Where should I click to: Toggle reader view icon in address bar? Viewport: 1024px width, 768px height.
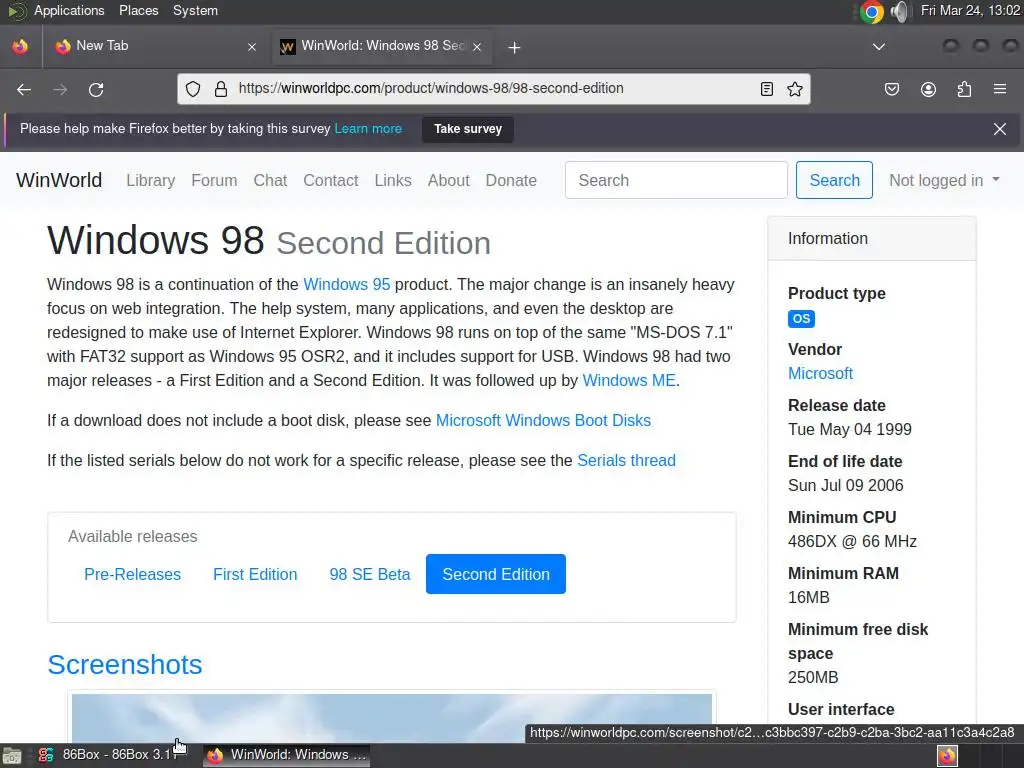[767, 89]
